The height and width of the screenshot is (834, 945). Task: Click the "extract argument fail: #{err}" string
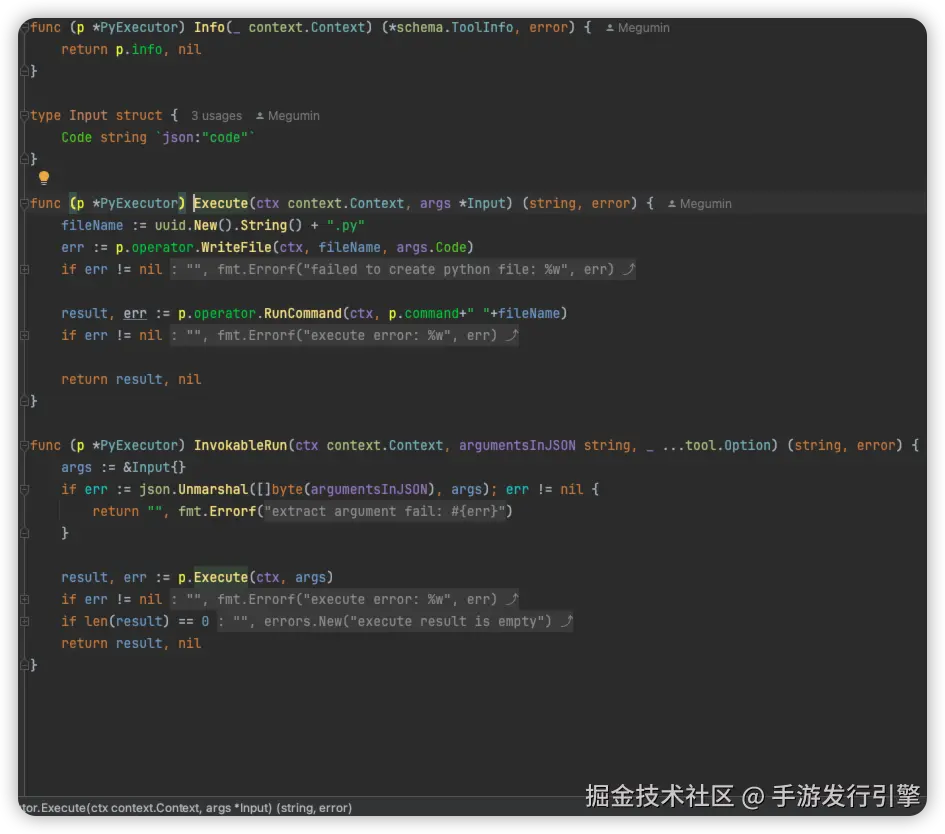(x=385, y=512)
